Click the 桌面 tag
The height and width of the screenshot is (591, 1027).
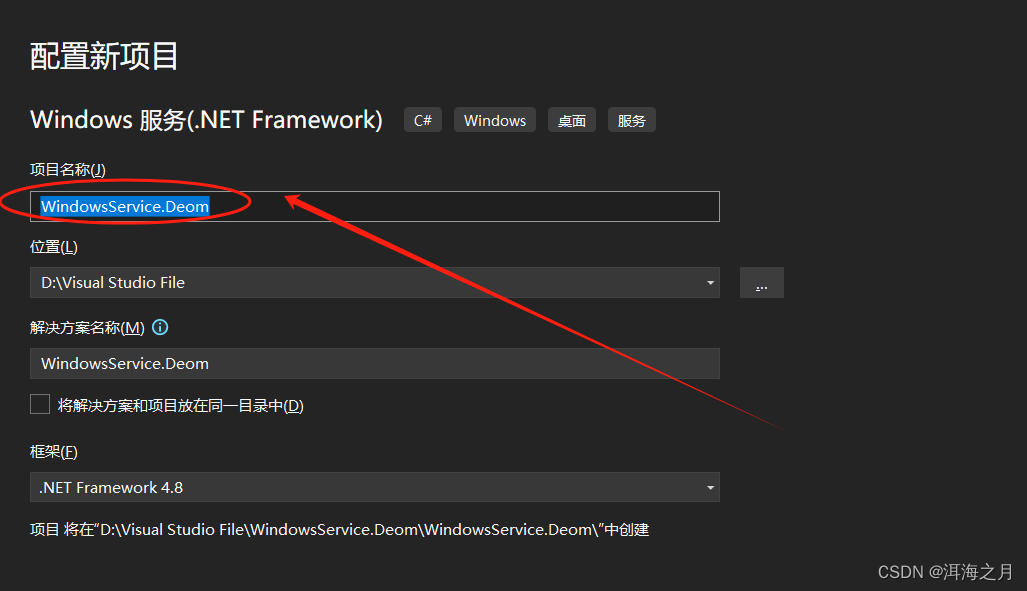coord(572,120)
